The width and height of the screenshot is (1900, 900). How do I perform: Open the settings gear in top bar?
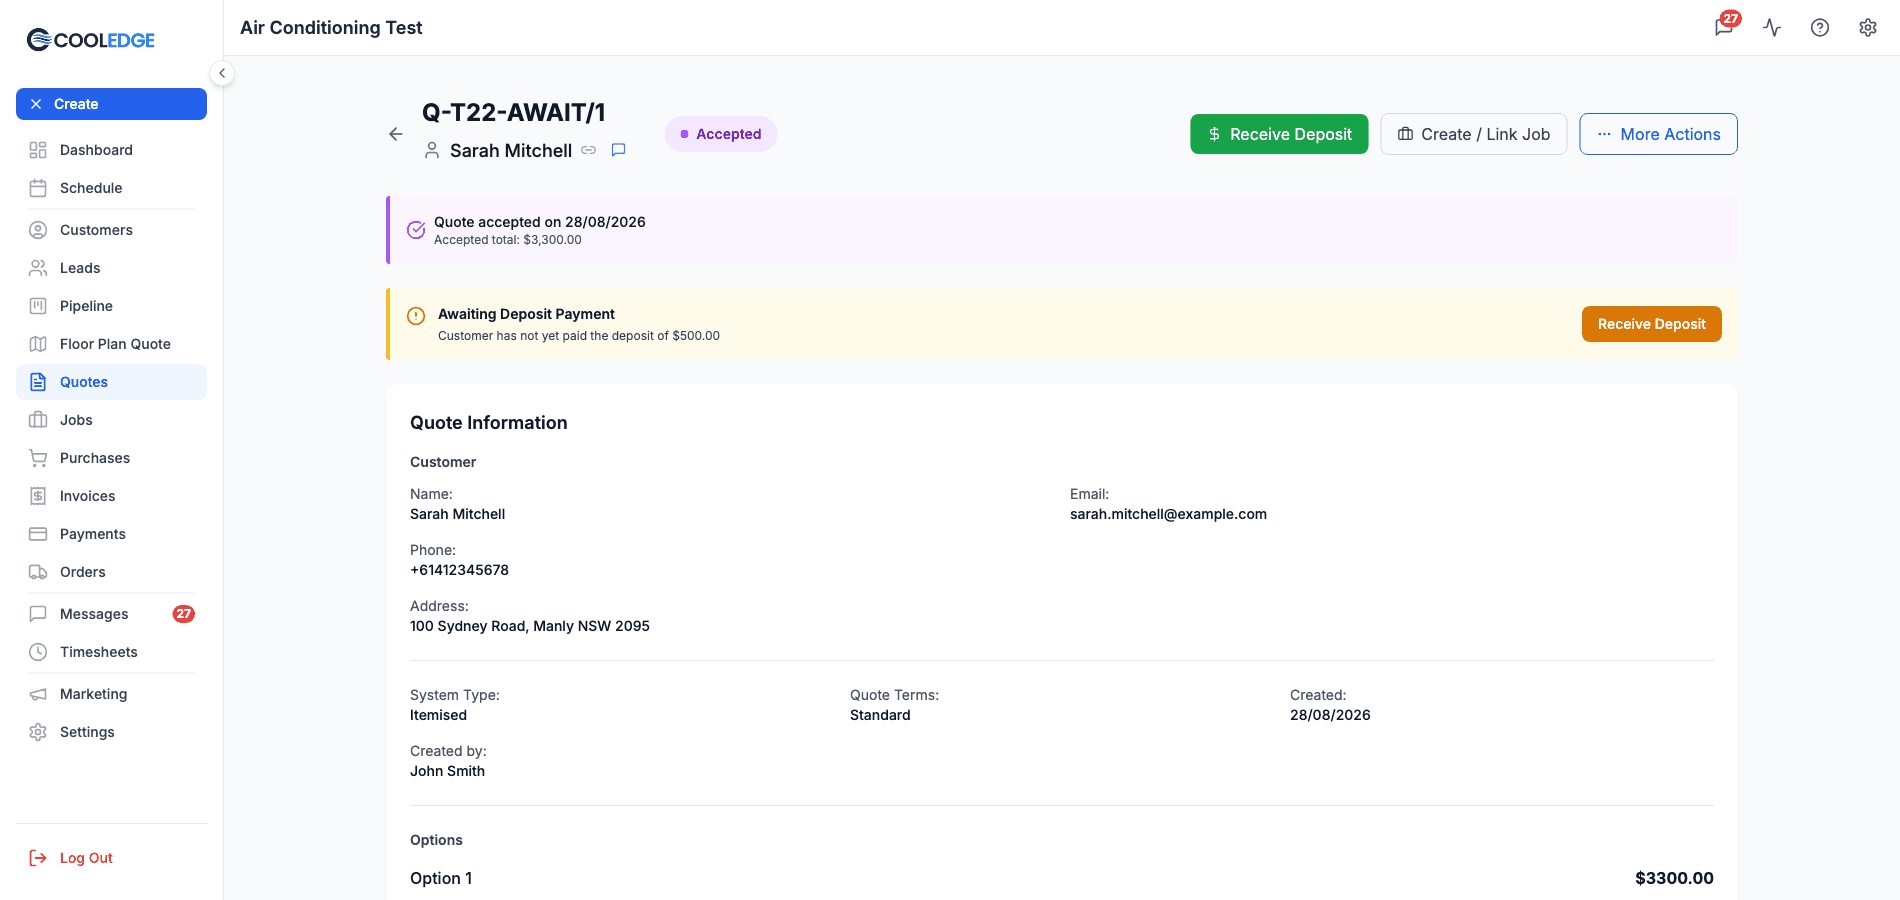pyautogui.click(x=1868, y=28)
